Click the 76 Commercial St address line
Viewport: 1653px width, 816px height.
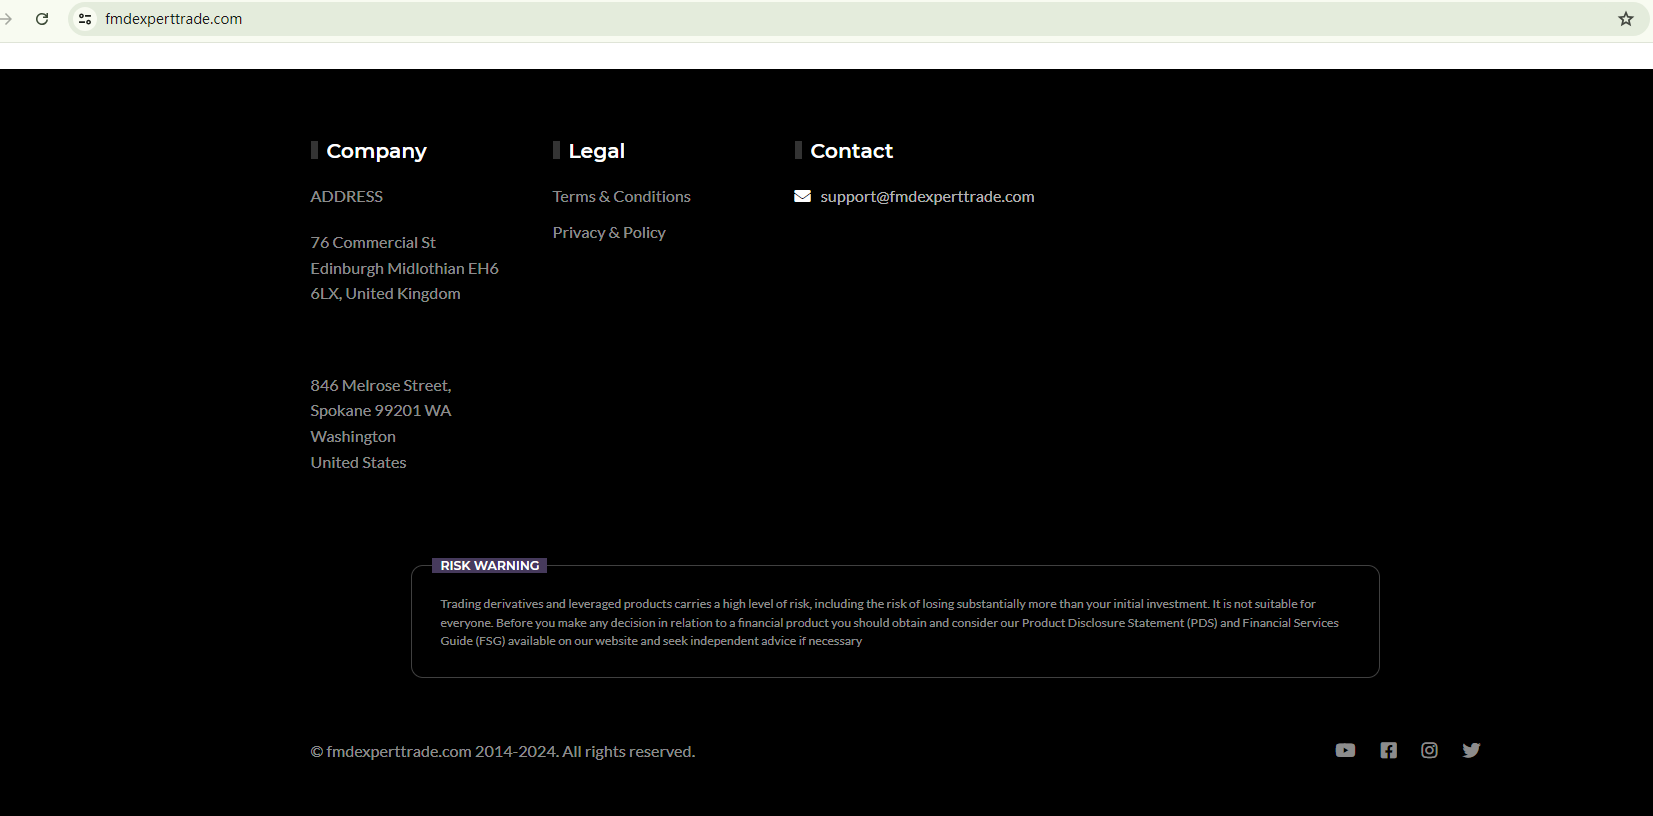click(x=373, y=243)
